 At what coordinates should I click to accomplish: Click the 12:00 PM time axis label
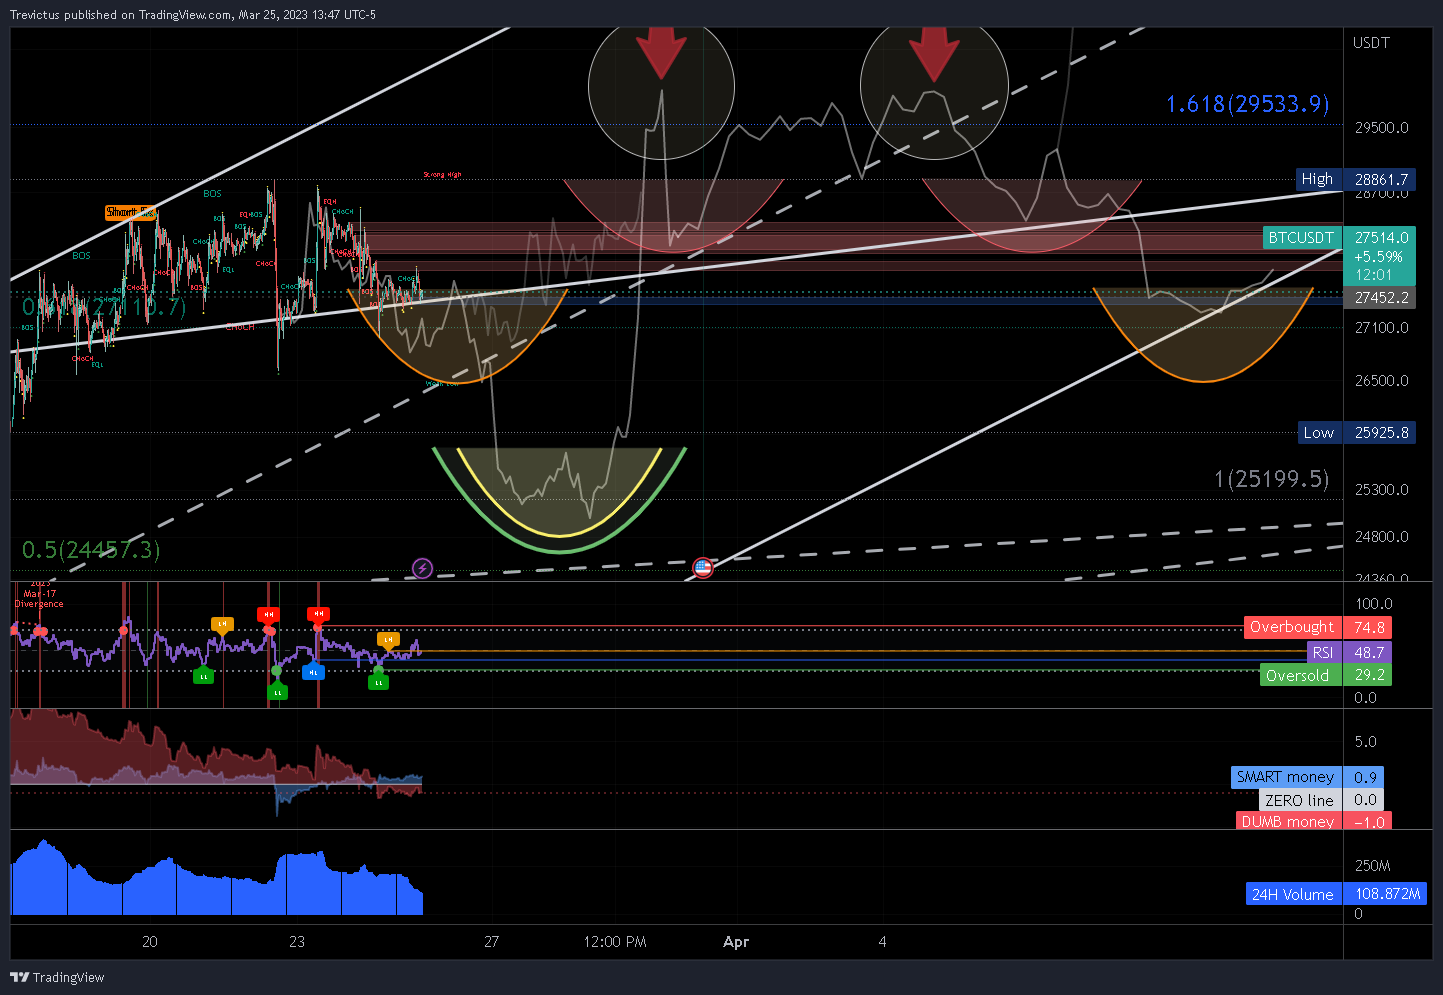tap(615, 942)
